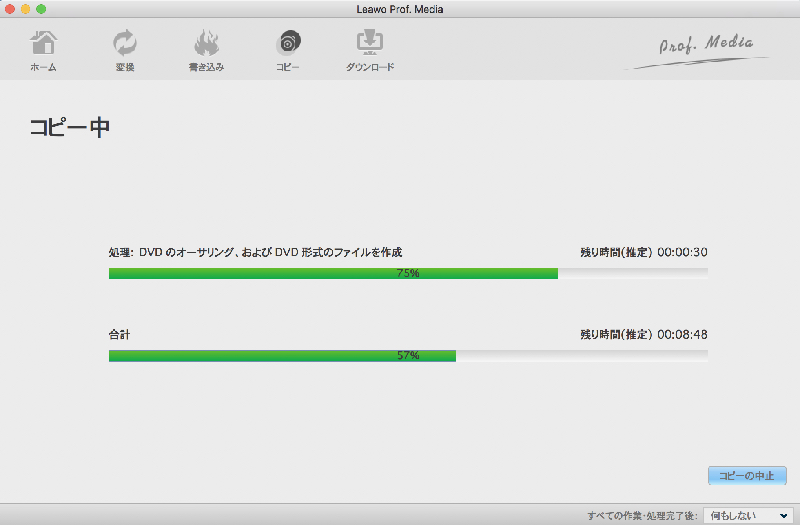Click the Leawo Prof. Media window title
This screenshot has height=525, width=800.
click(399, 9)
